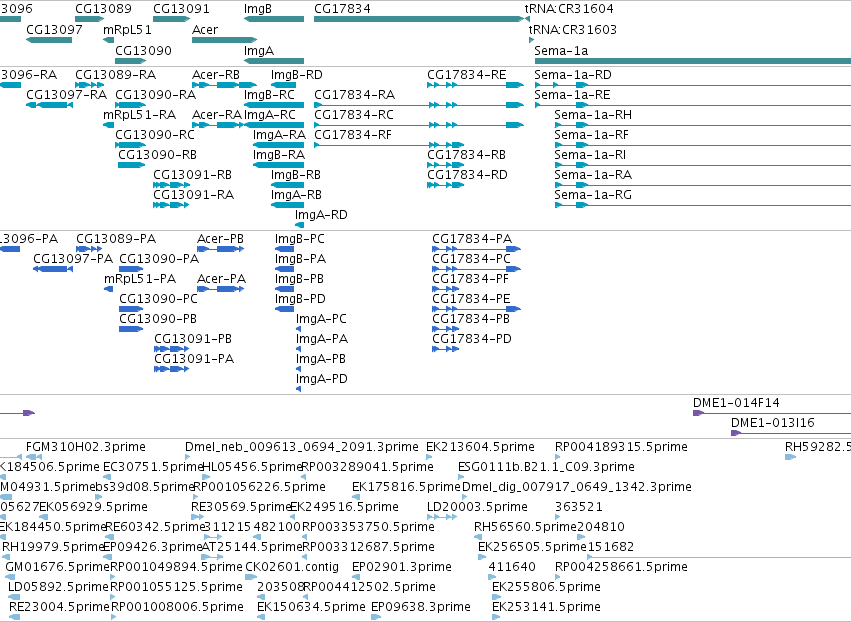Click the CG13097 gene label

54,29
